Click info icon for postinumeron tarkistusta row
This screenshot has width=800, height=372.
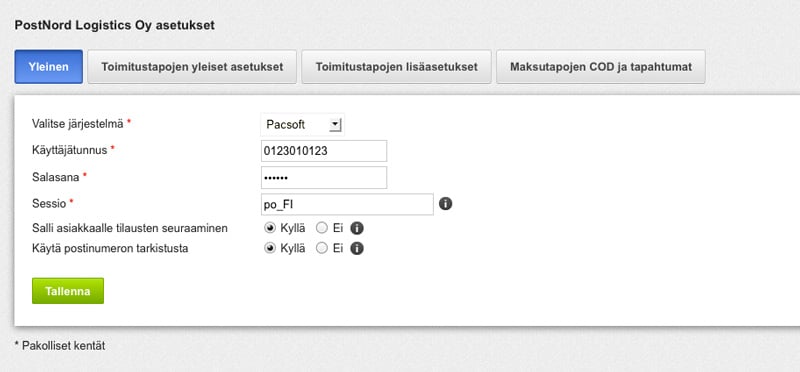pyautogui.click(x=357, y=249)
